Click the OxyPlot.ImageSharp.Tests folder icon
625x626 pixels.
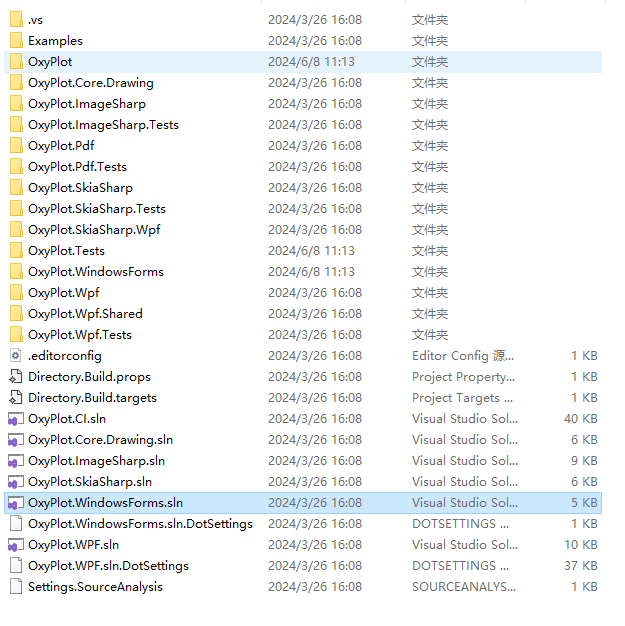pyautogui.click(x=16, y=125)
